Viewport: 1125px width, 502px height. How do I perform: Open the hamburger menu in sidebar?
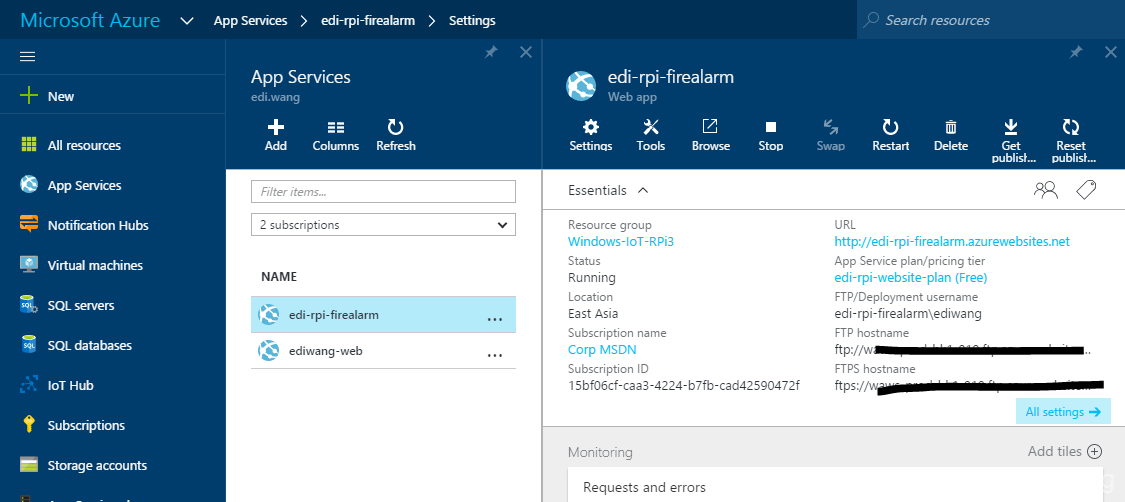coord(28,57)
